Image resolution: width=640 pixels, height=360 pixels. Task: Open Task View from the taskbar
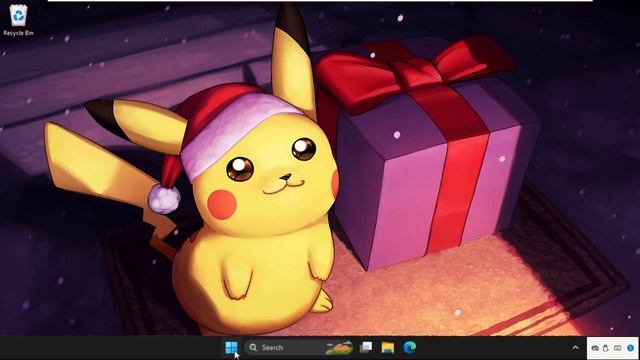coord(366,347)
